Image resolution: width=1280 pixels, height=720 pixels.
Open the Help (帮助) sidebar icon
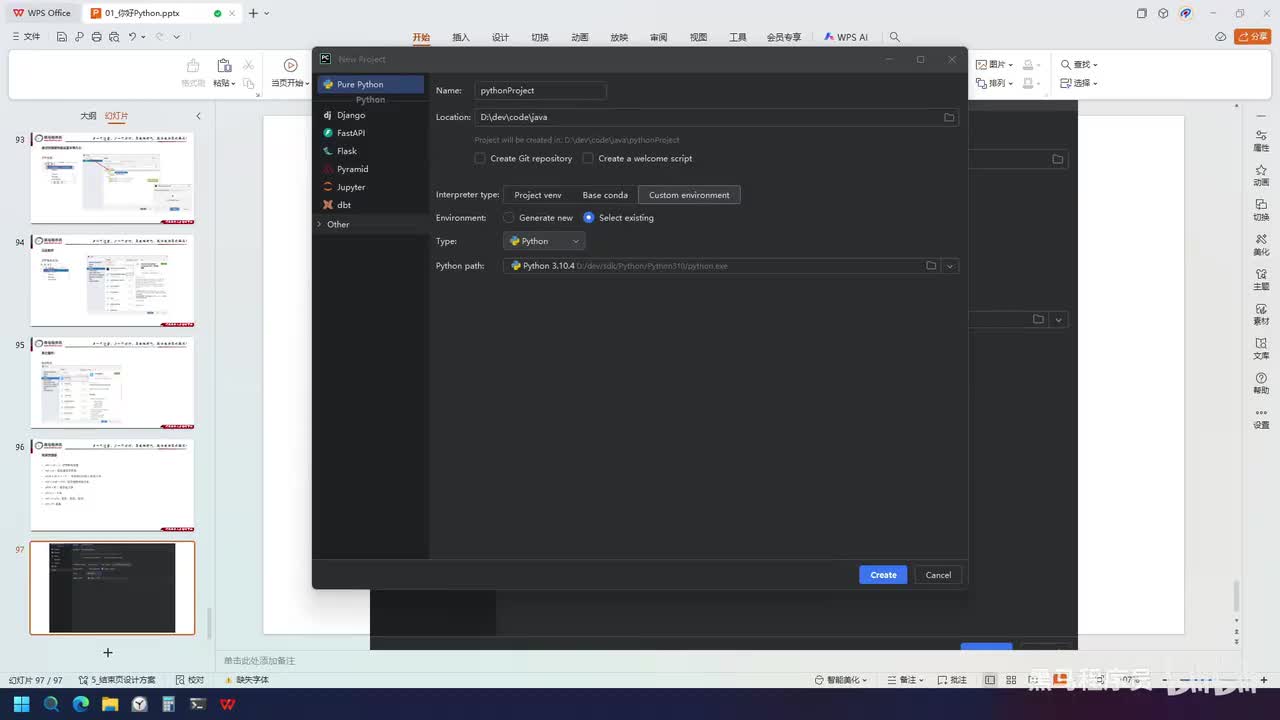pos(1261,383)
